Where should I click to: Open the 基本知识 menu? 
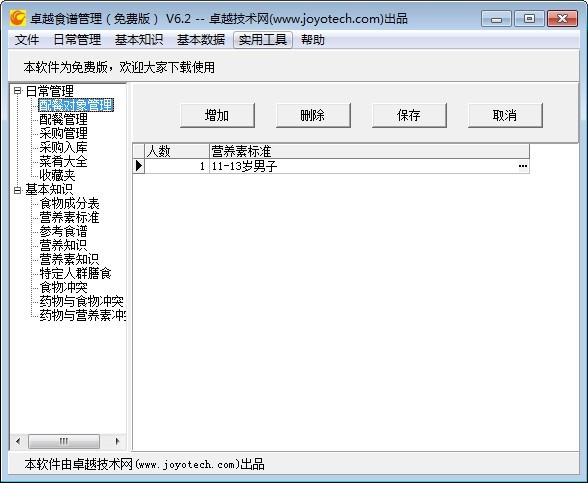pos(139,39)
